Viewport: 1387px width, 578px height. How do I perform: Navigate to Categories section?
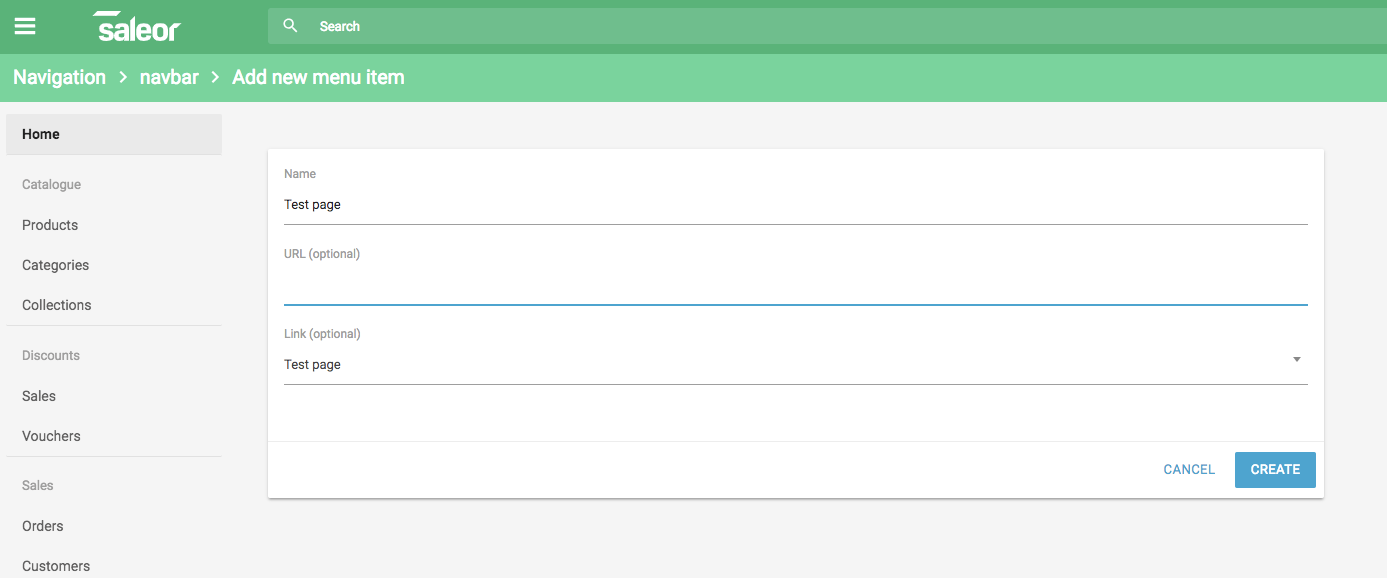point(55,264)
